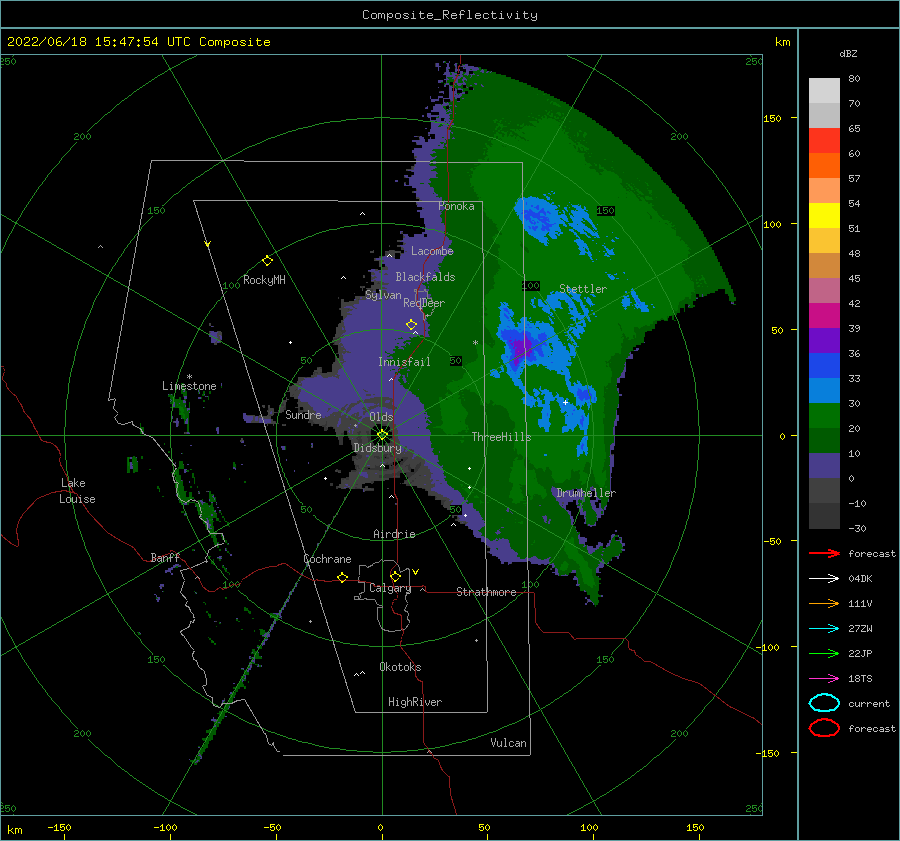
Task: Click the green 22JP arrow icon
Action: coord(824,653)
